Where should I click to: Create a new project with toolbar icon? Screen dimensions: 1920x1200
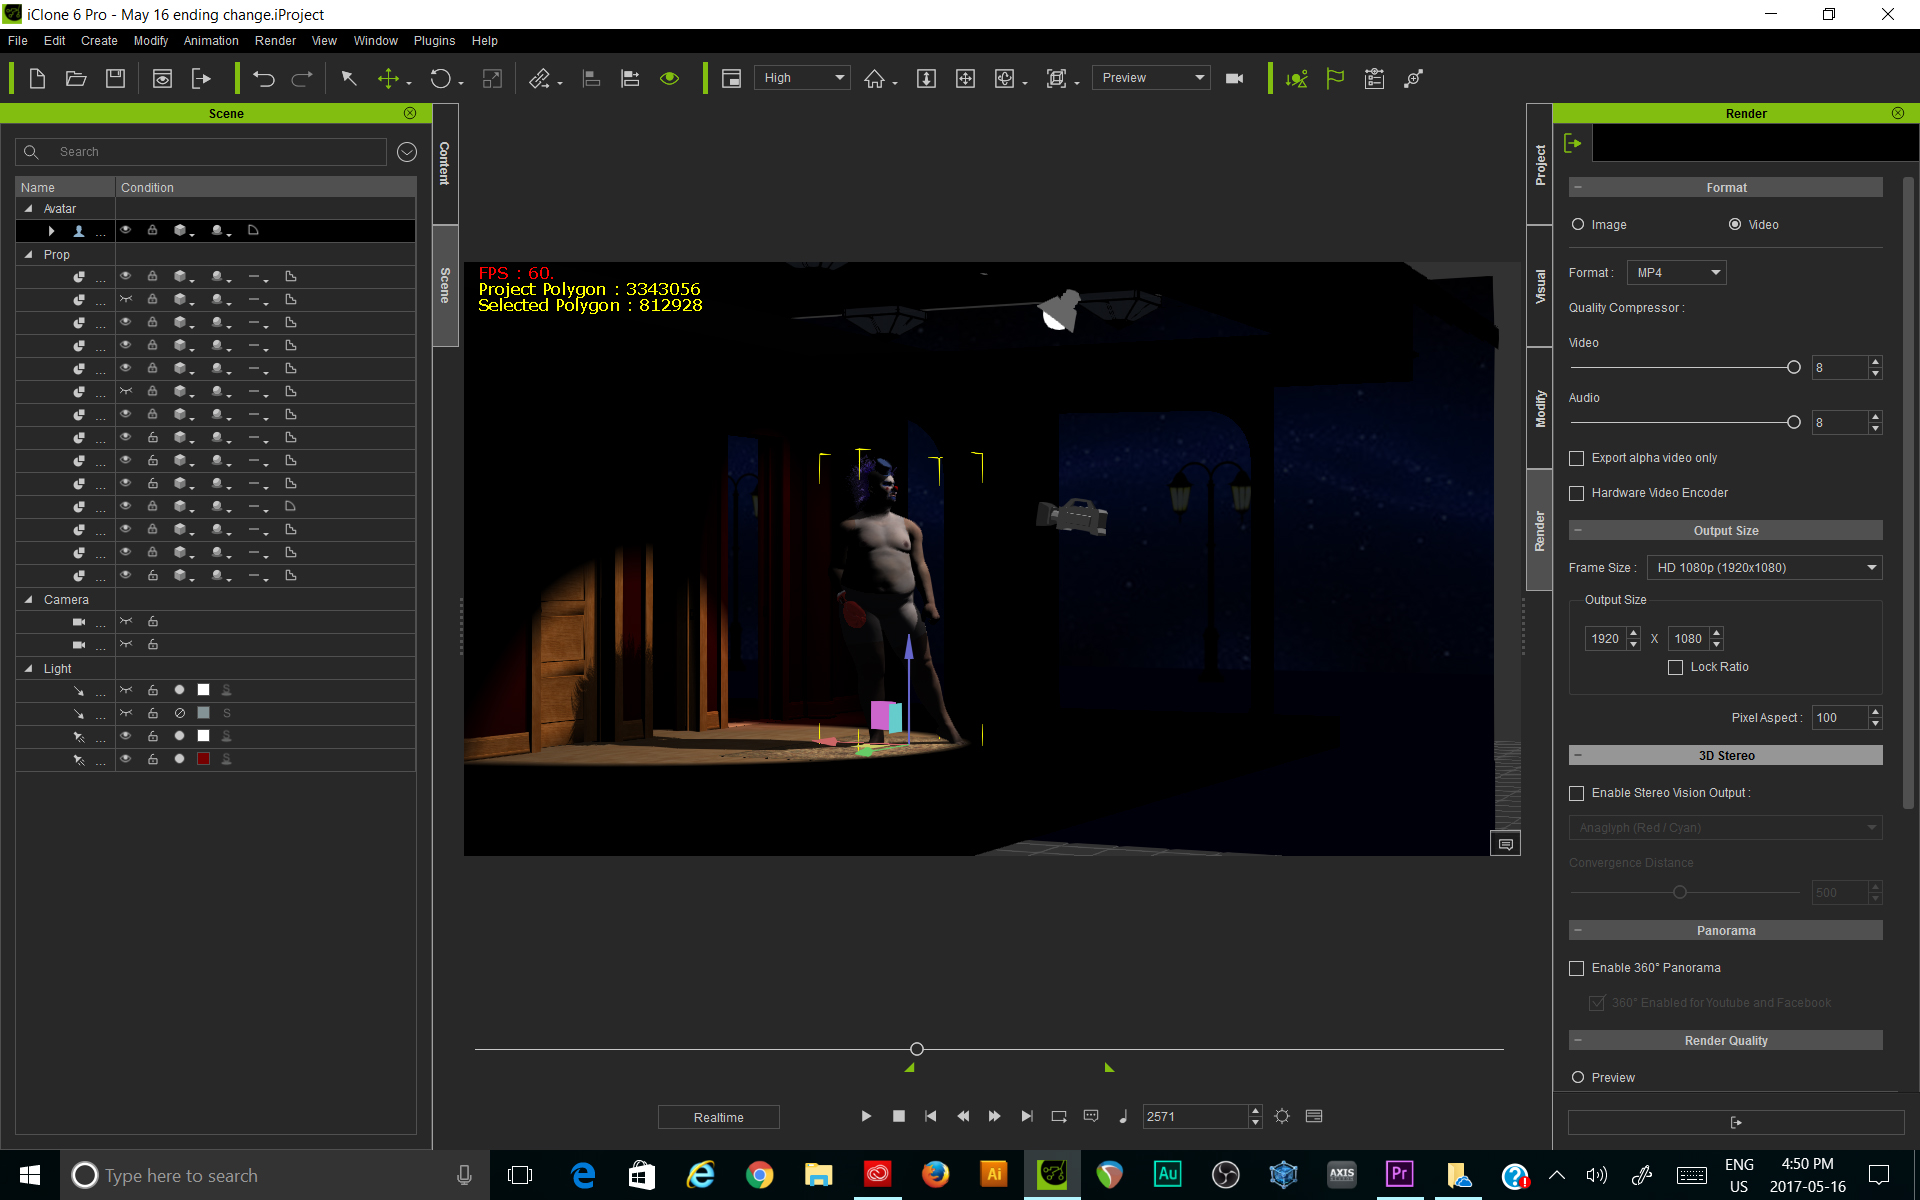[37, 78]
